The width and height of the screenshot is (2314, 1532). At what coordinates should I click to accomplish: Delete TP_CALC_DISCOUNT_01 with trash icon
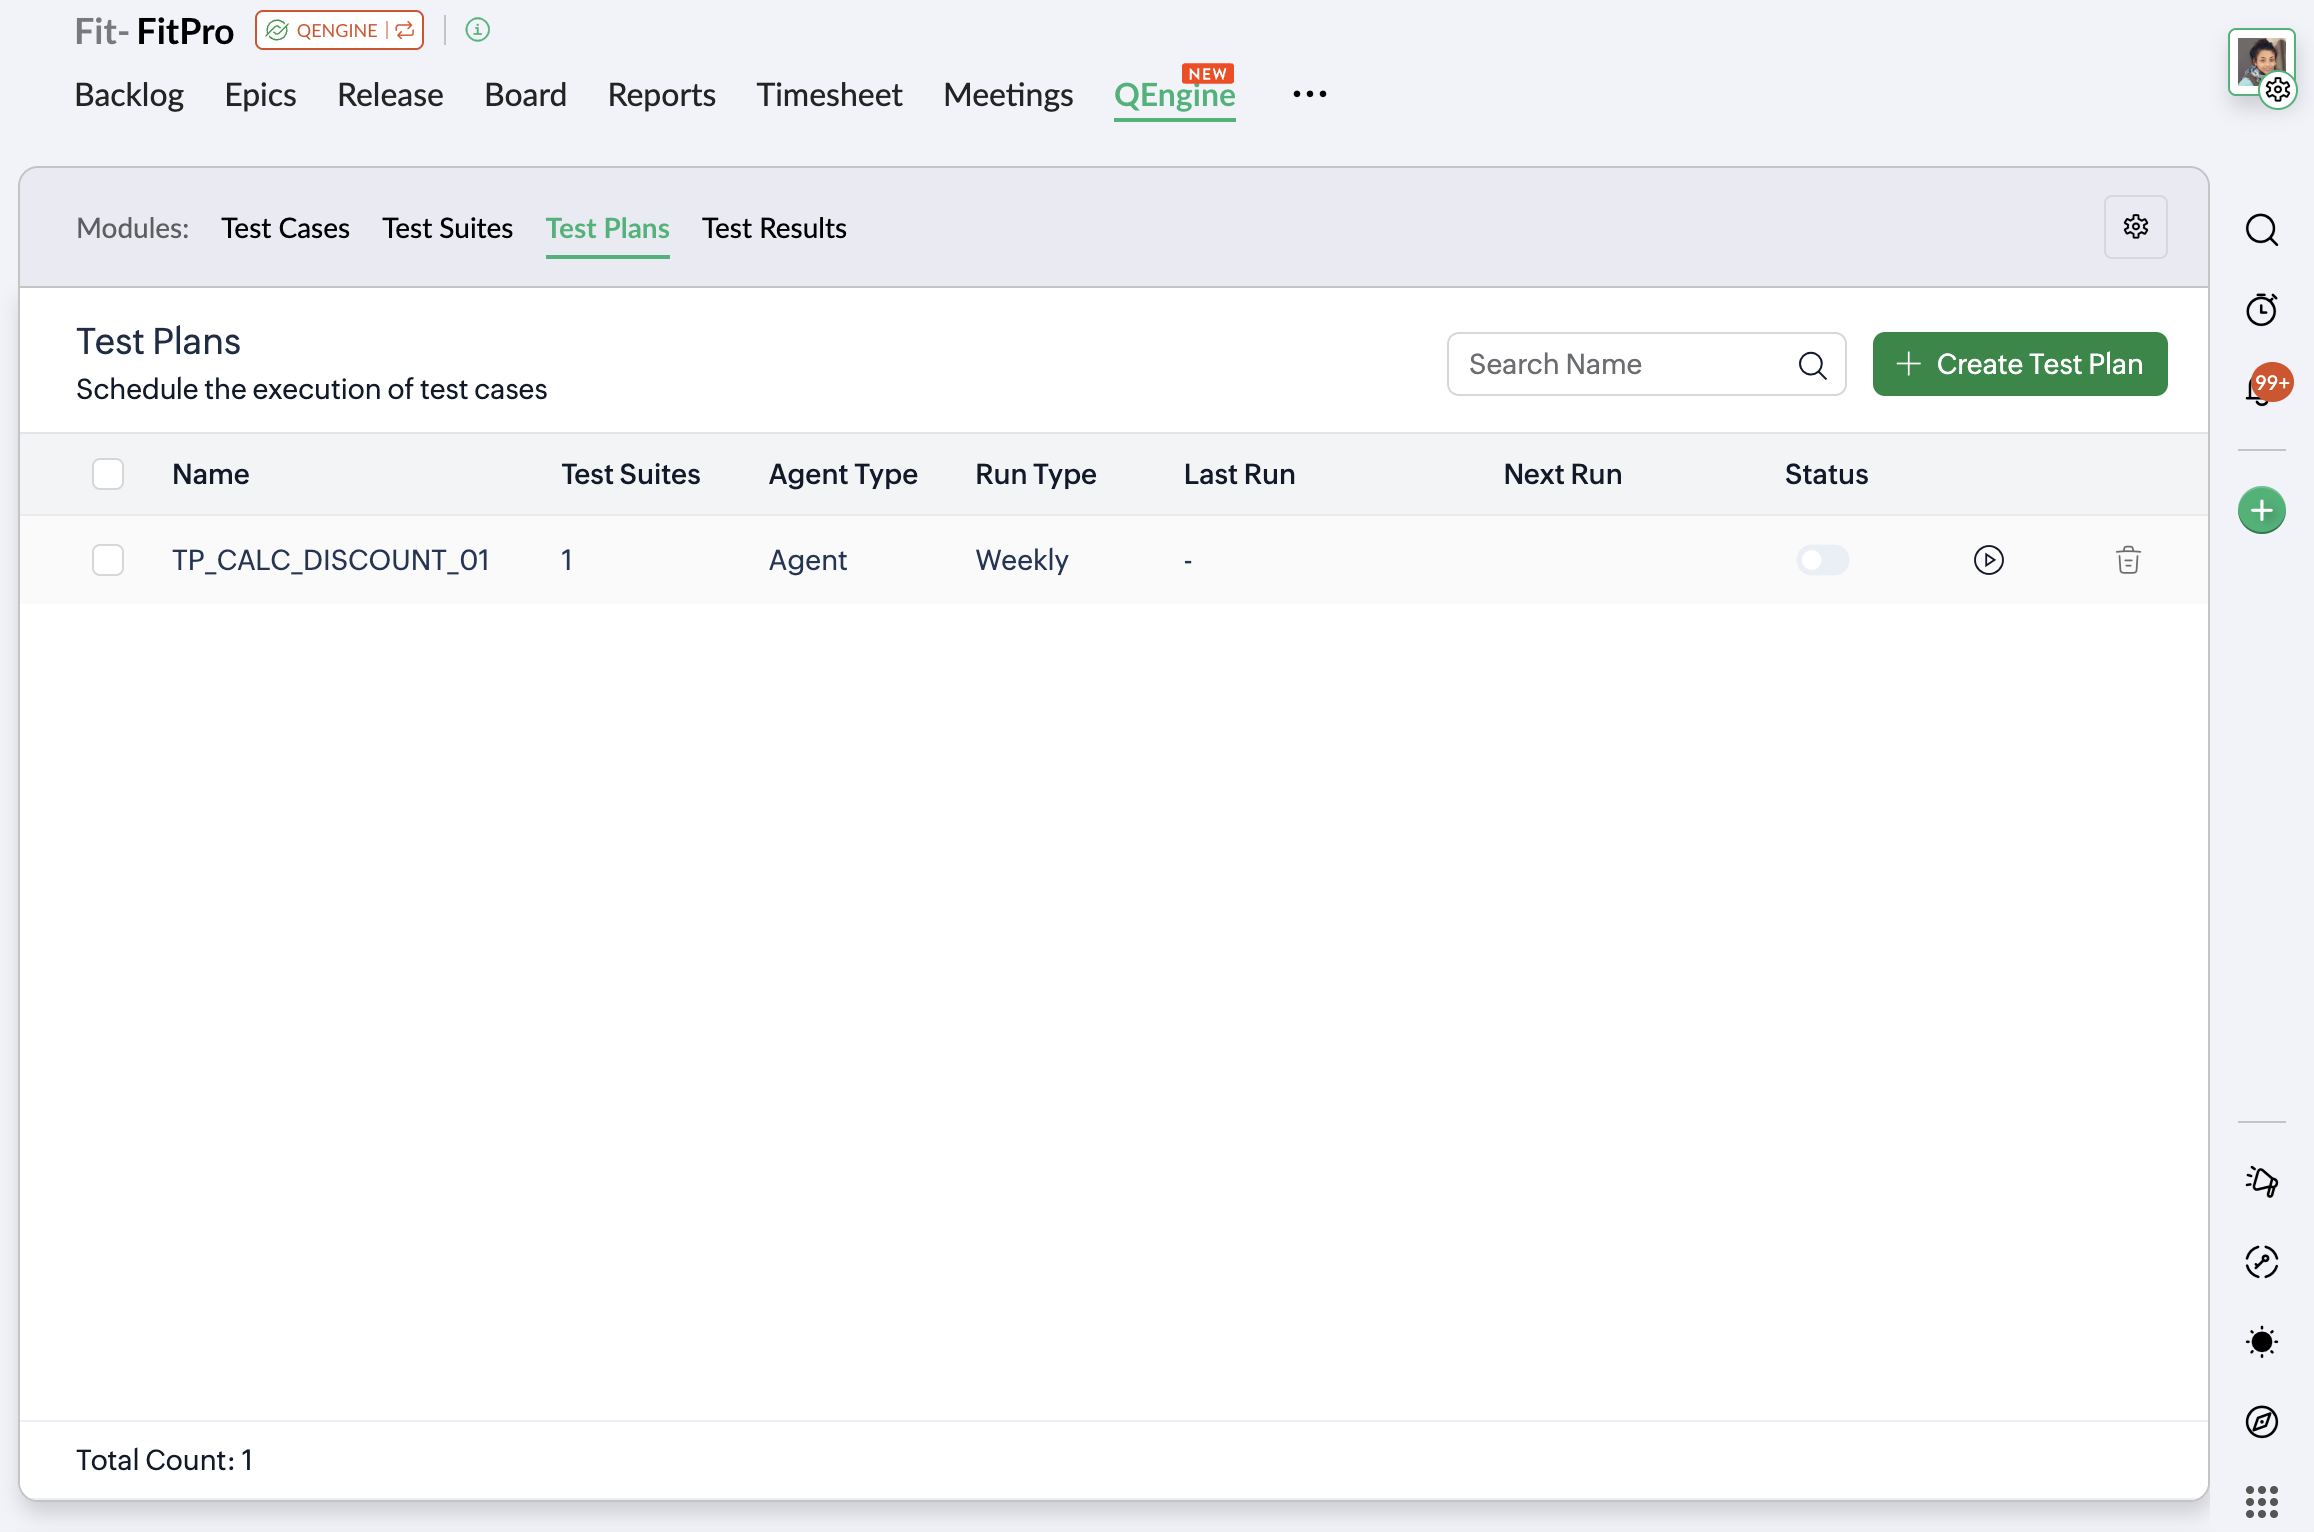coord(2128,560)
